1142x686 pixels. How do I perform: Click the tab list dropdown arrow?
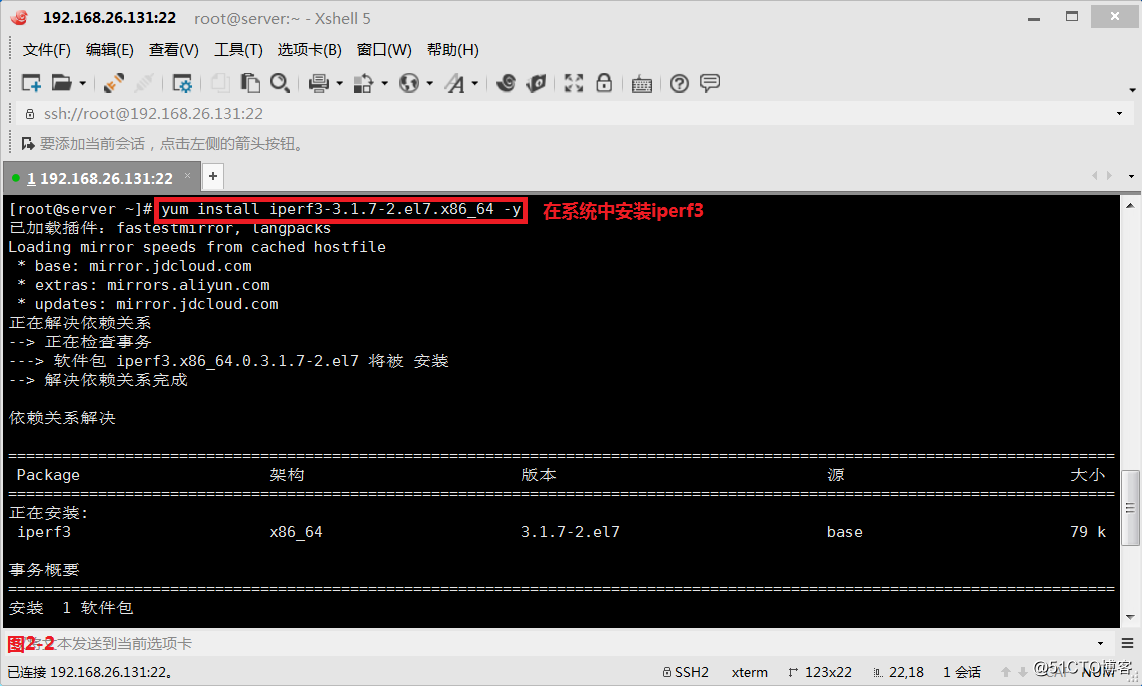(x=1131, y=176)
